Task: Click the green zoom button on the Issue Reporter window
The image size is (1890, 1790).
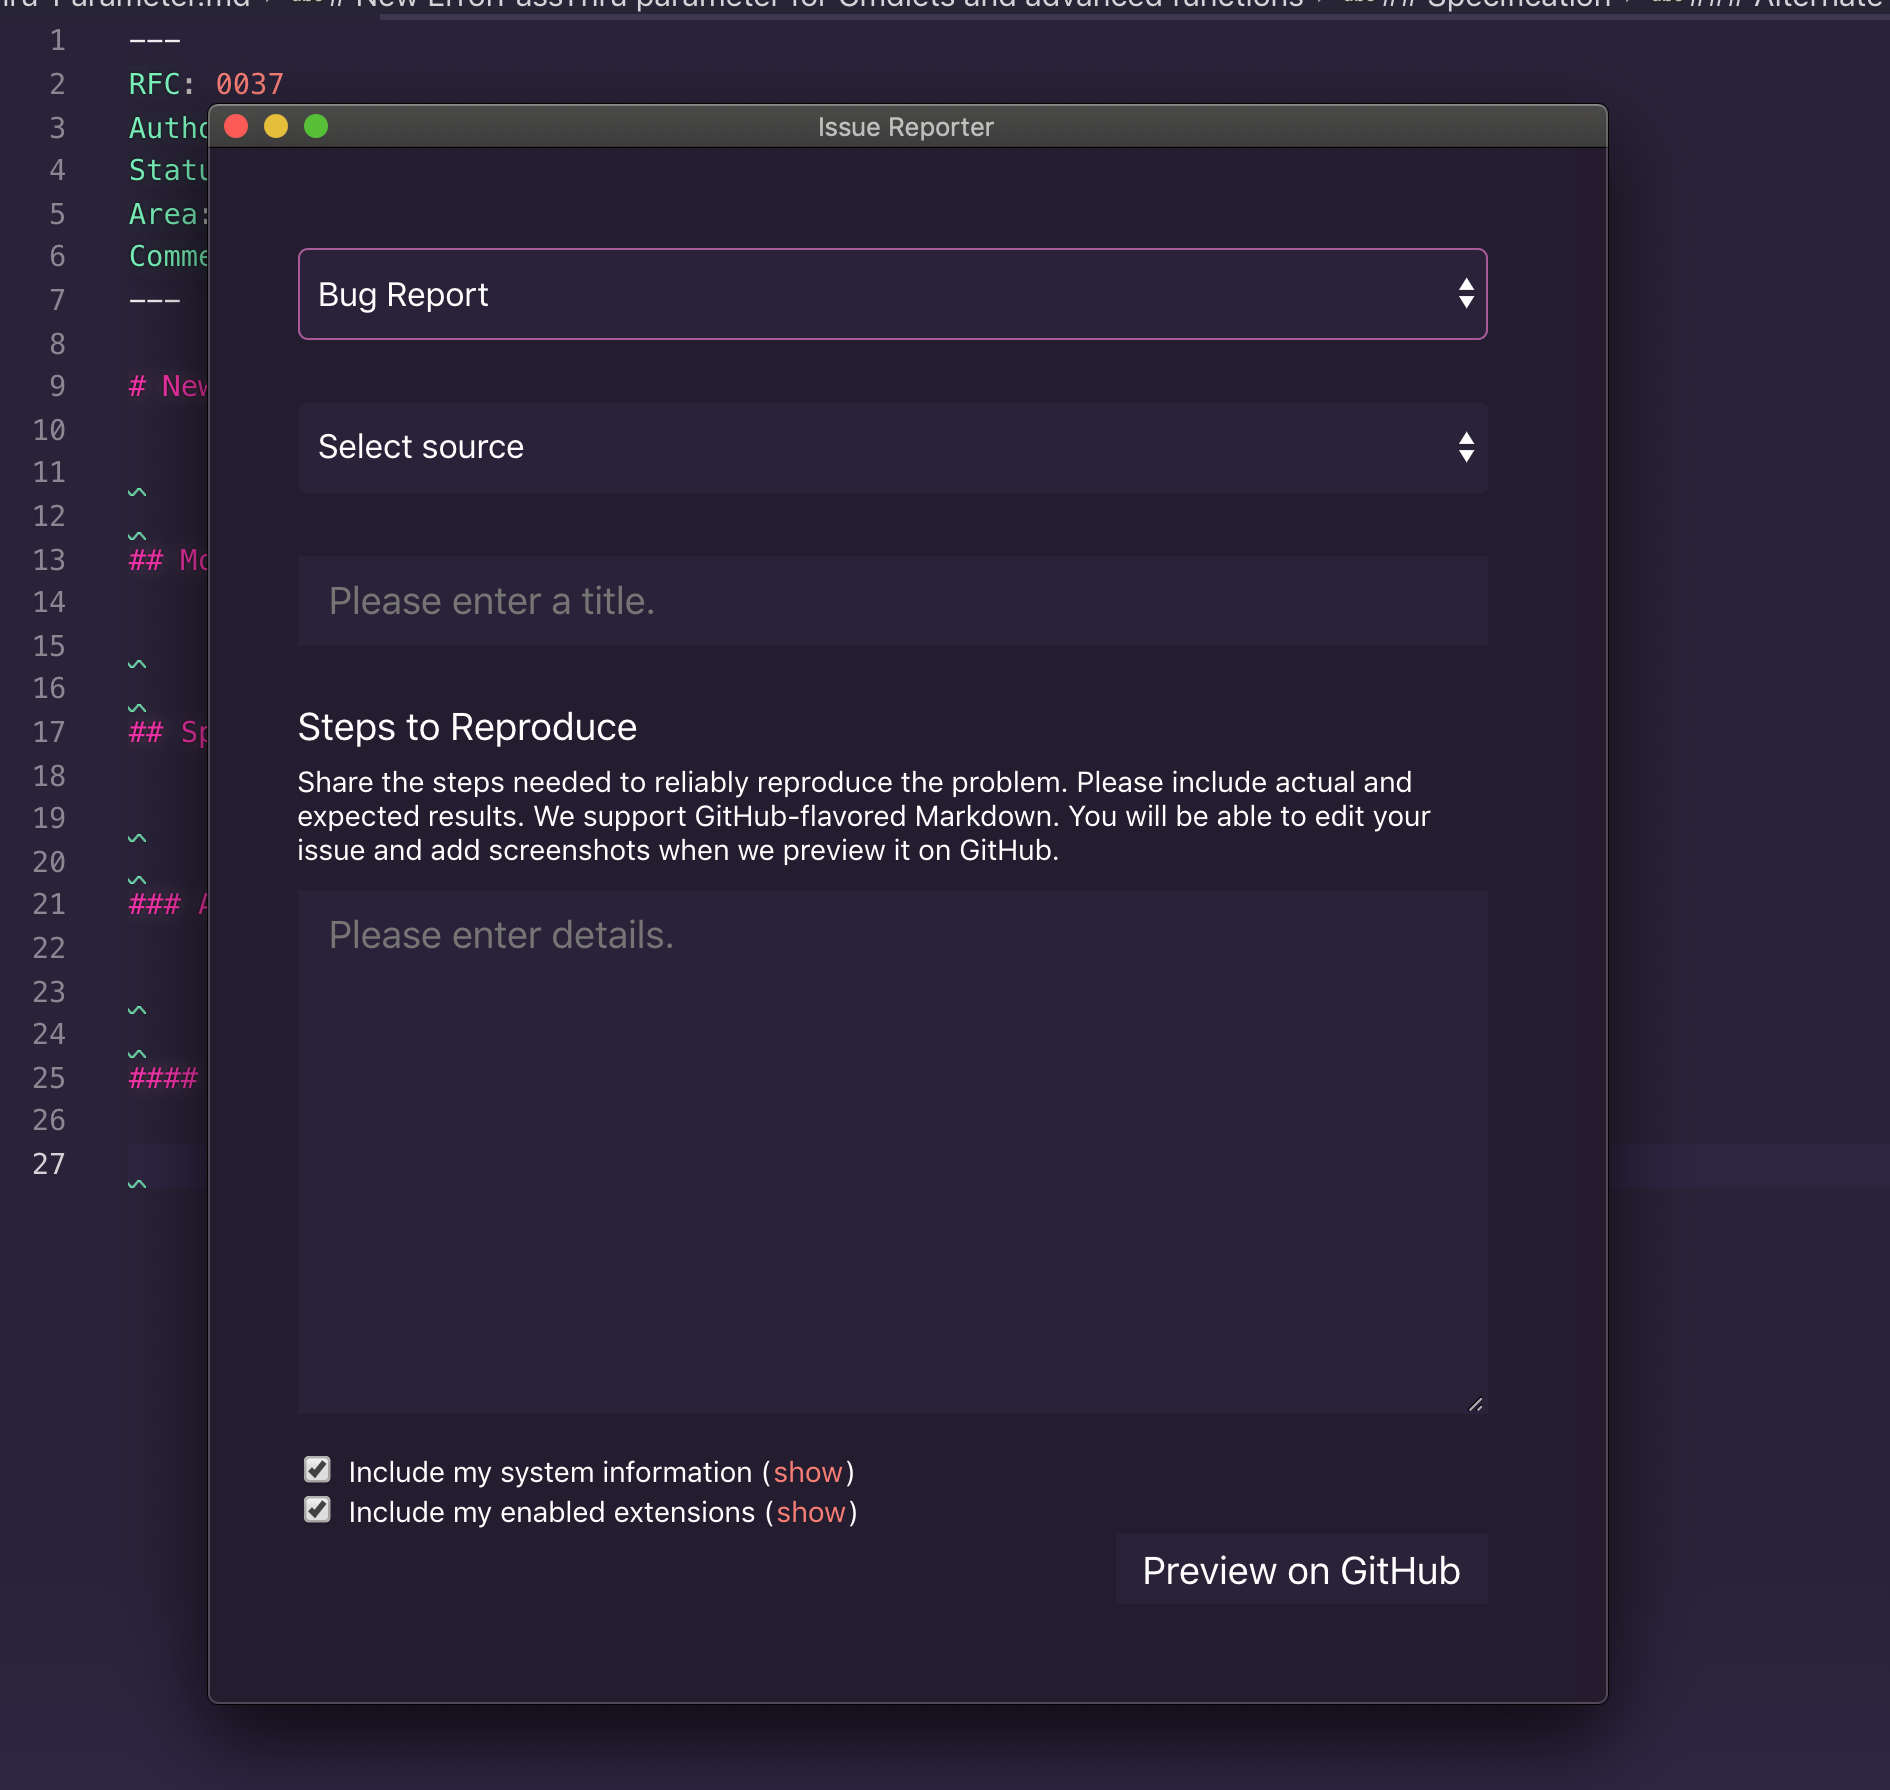Action: (x=317, y=127)
